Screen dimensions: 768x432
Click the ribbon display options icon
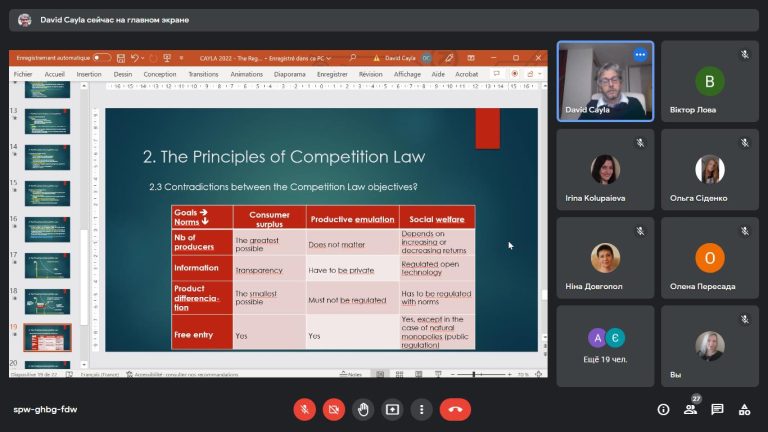(471, 58)
